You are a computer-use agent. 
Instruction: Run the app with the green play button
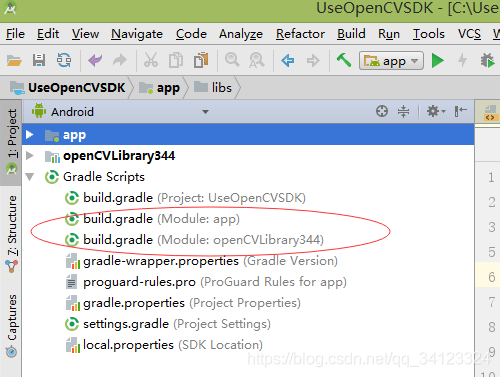point(438,61)
